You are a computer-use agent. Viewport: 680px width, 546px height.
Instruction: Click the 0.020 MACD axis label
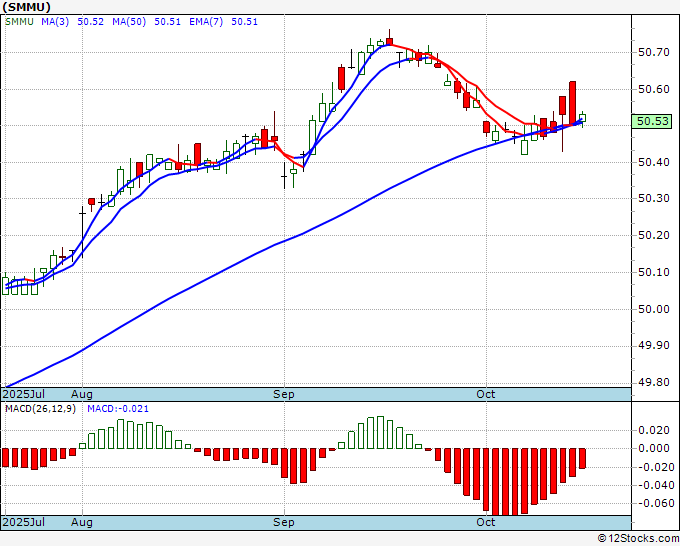click(654, 430)
